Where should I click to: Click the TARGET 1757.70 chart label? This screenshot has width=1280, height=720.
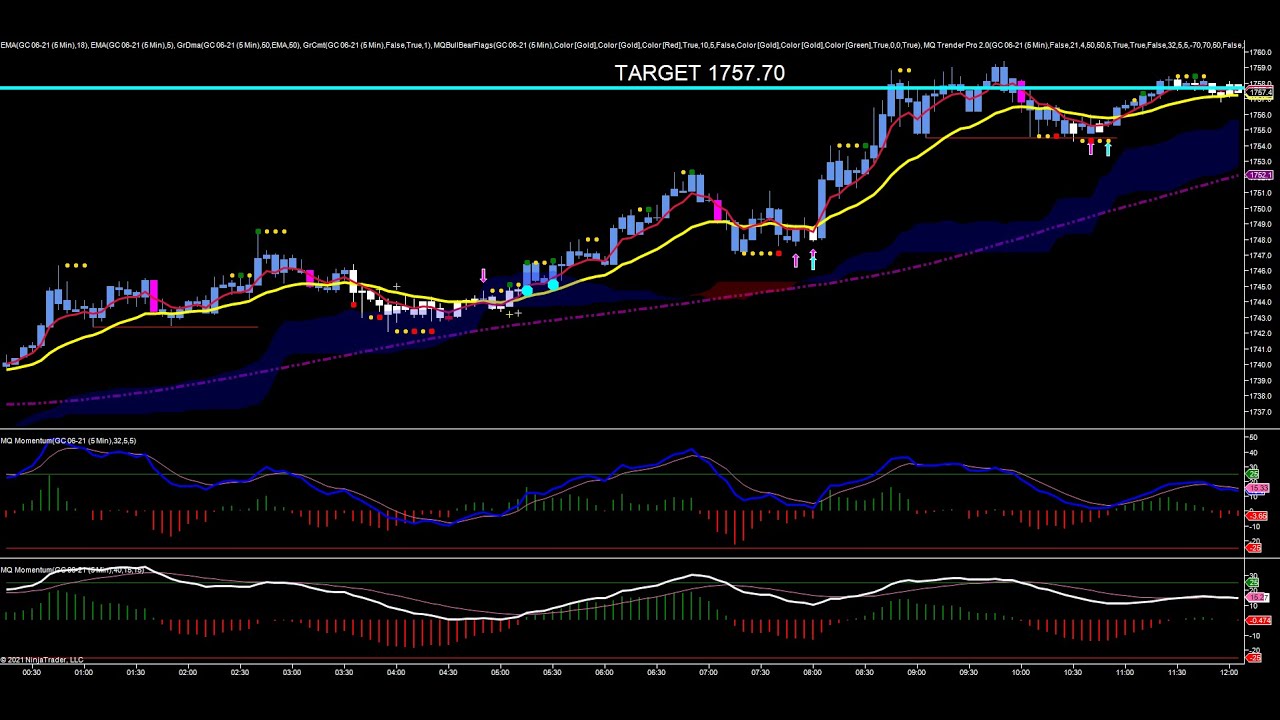pyautogui.click(x=699, y=73)
